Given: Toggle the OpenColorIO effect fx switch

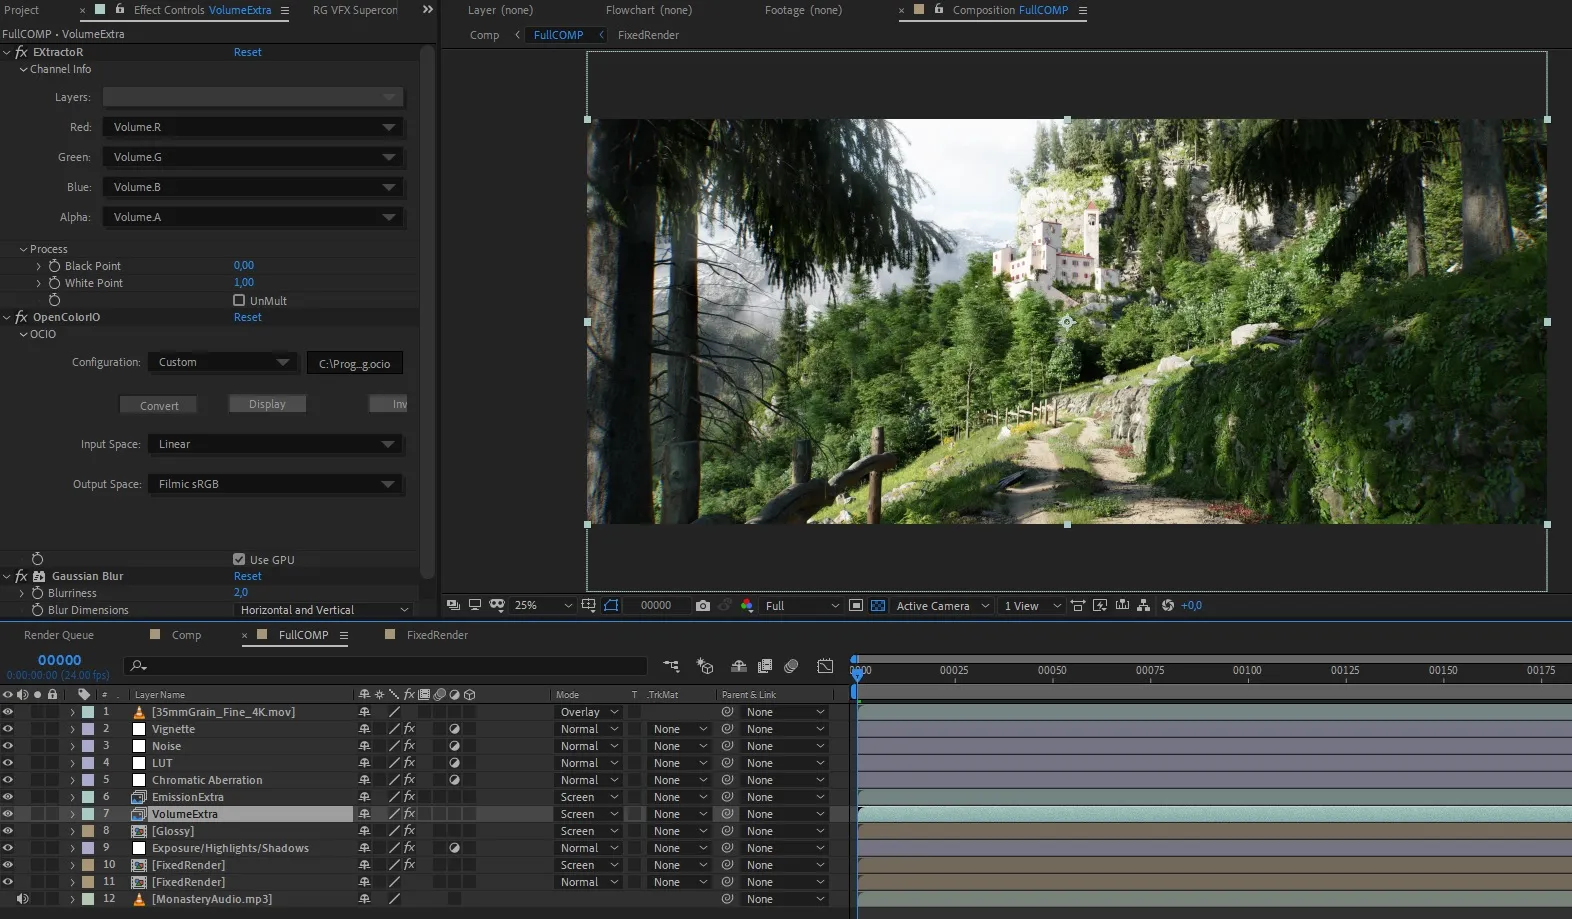Looking at the screenshot, I should (x=21, y=317).
